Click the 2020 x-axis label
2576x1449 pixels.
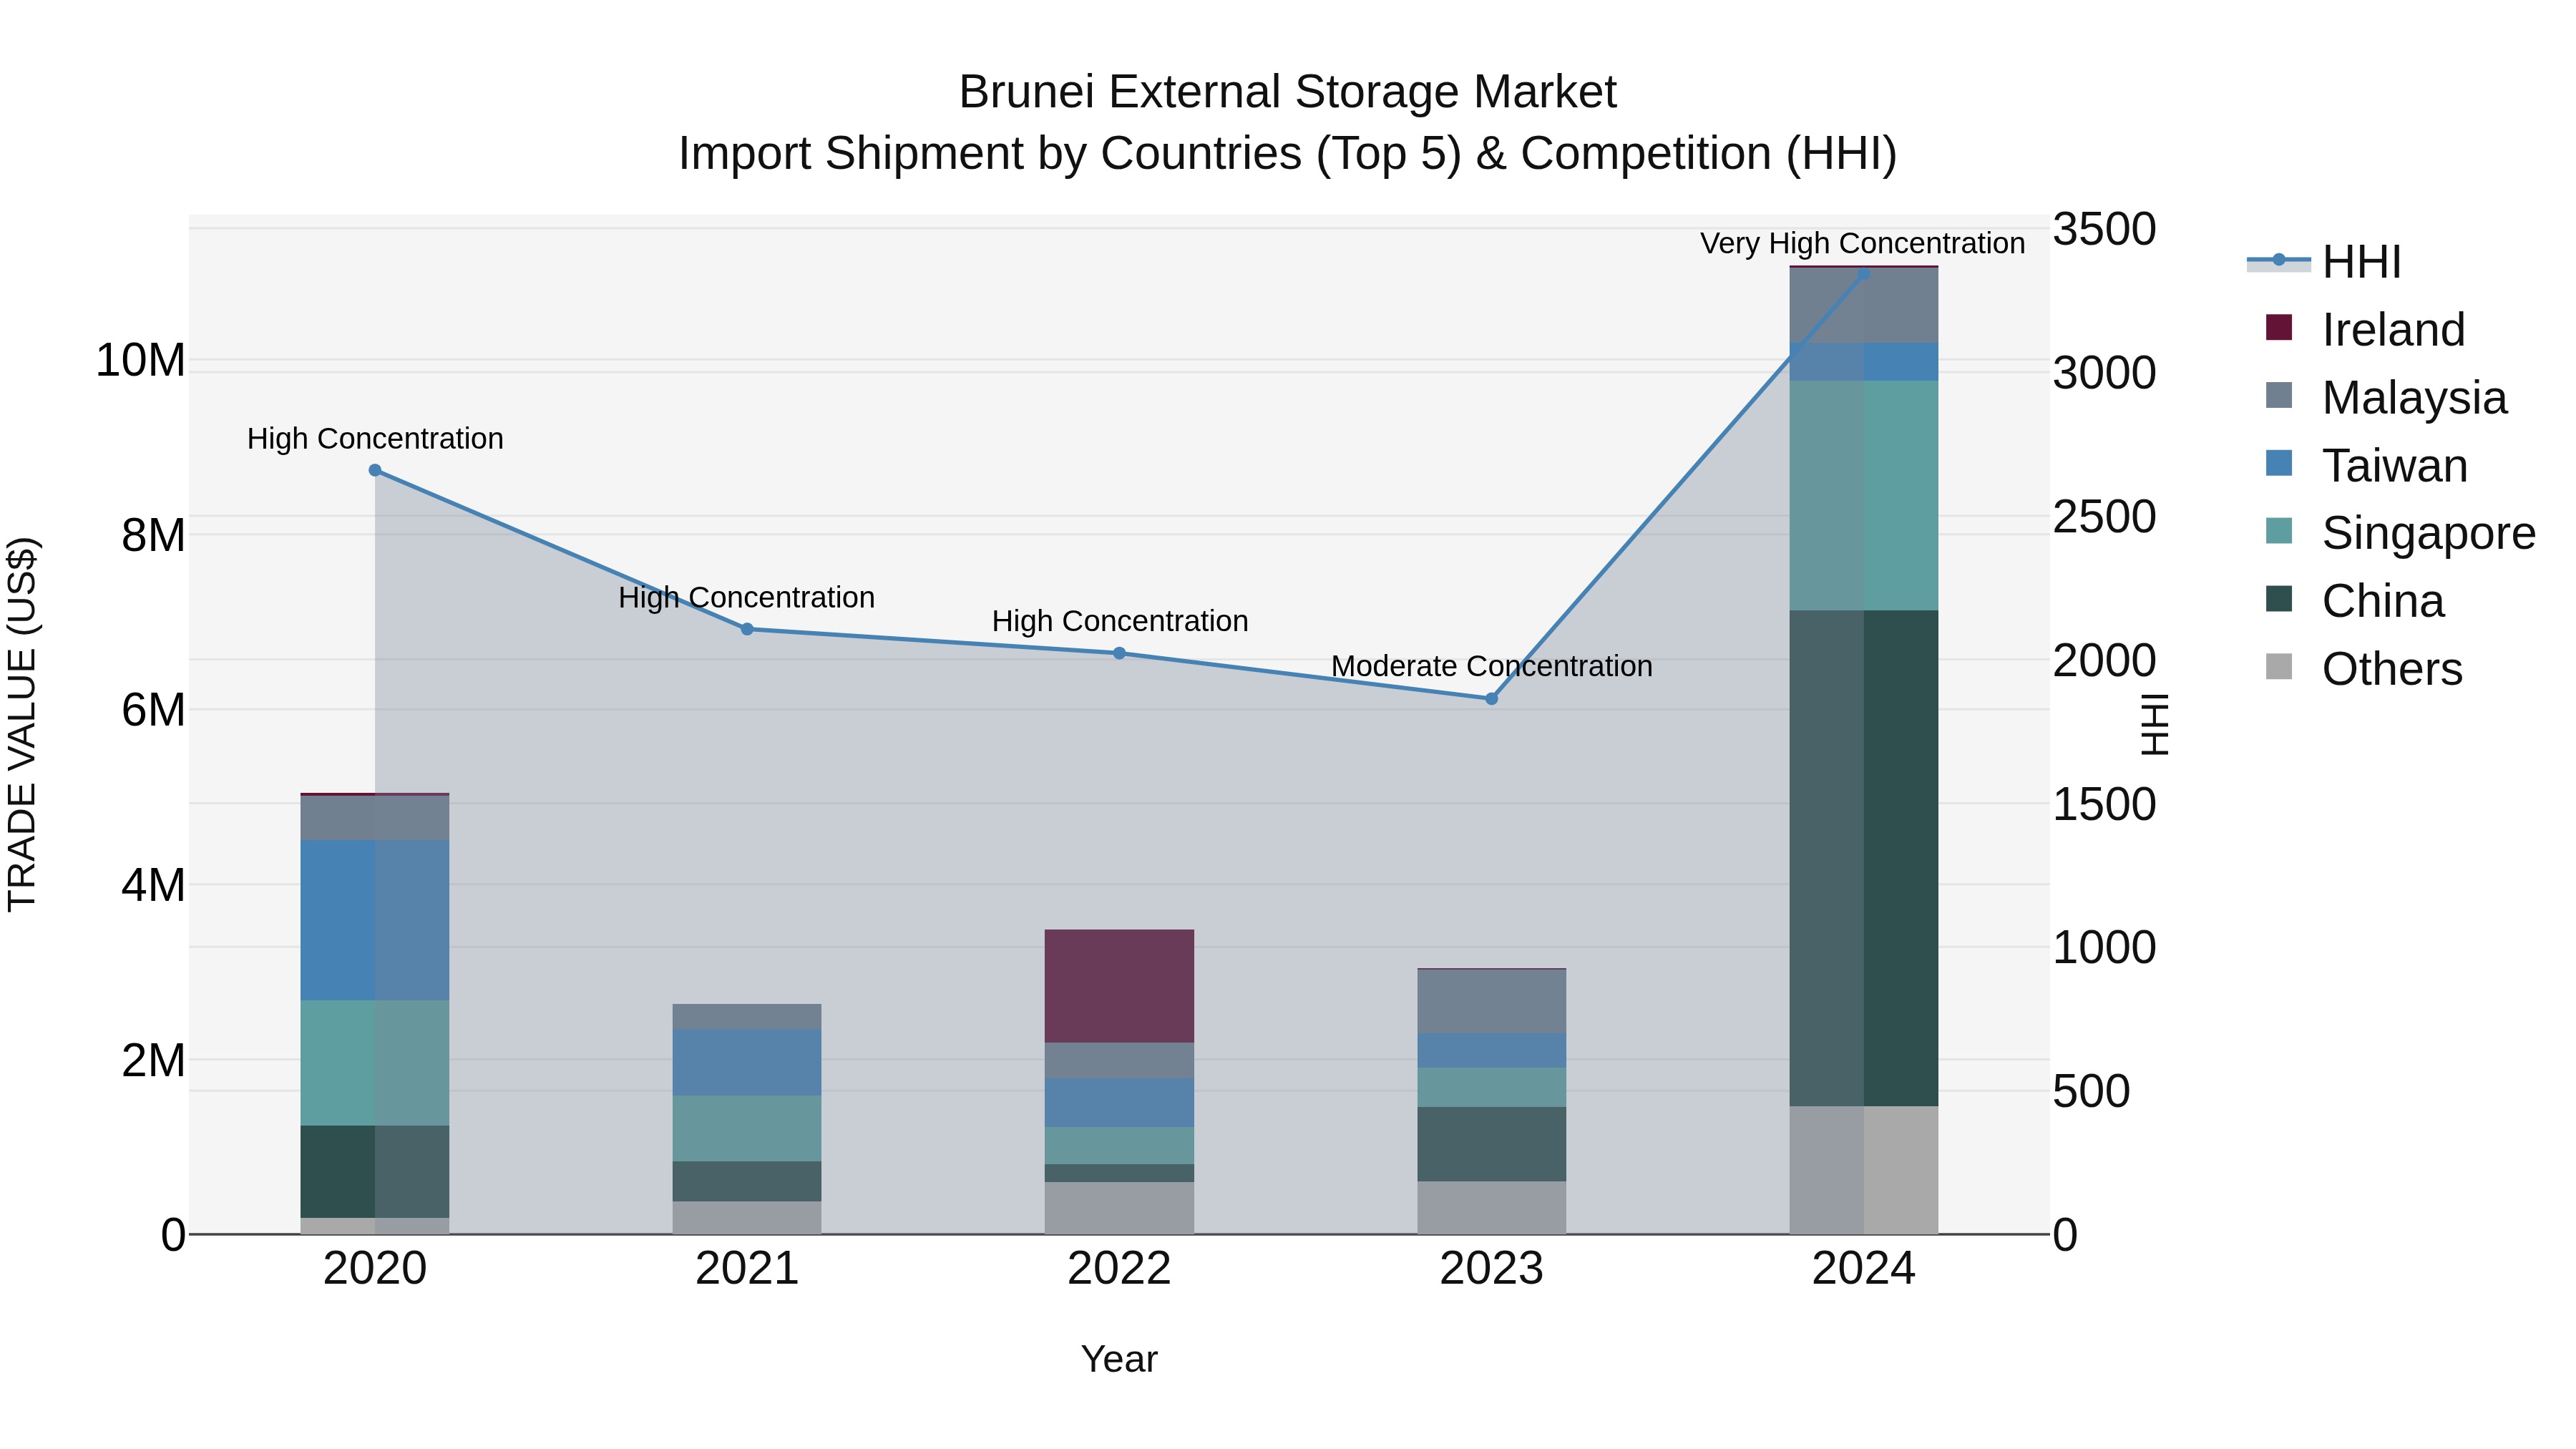[x=375, y=1269]
